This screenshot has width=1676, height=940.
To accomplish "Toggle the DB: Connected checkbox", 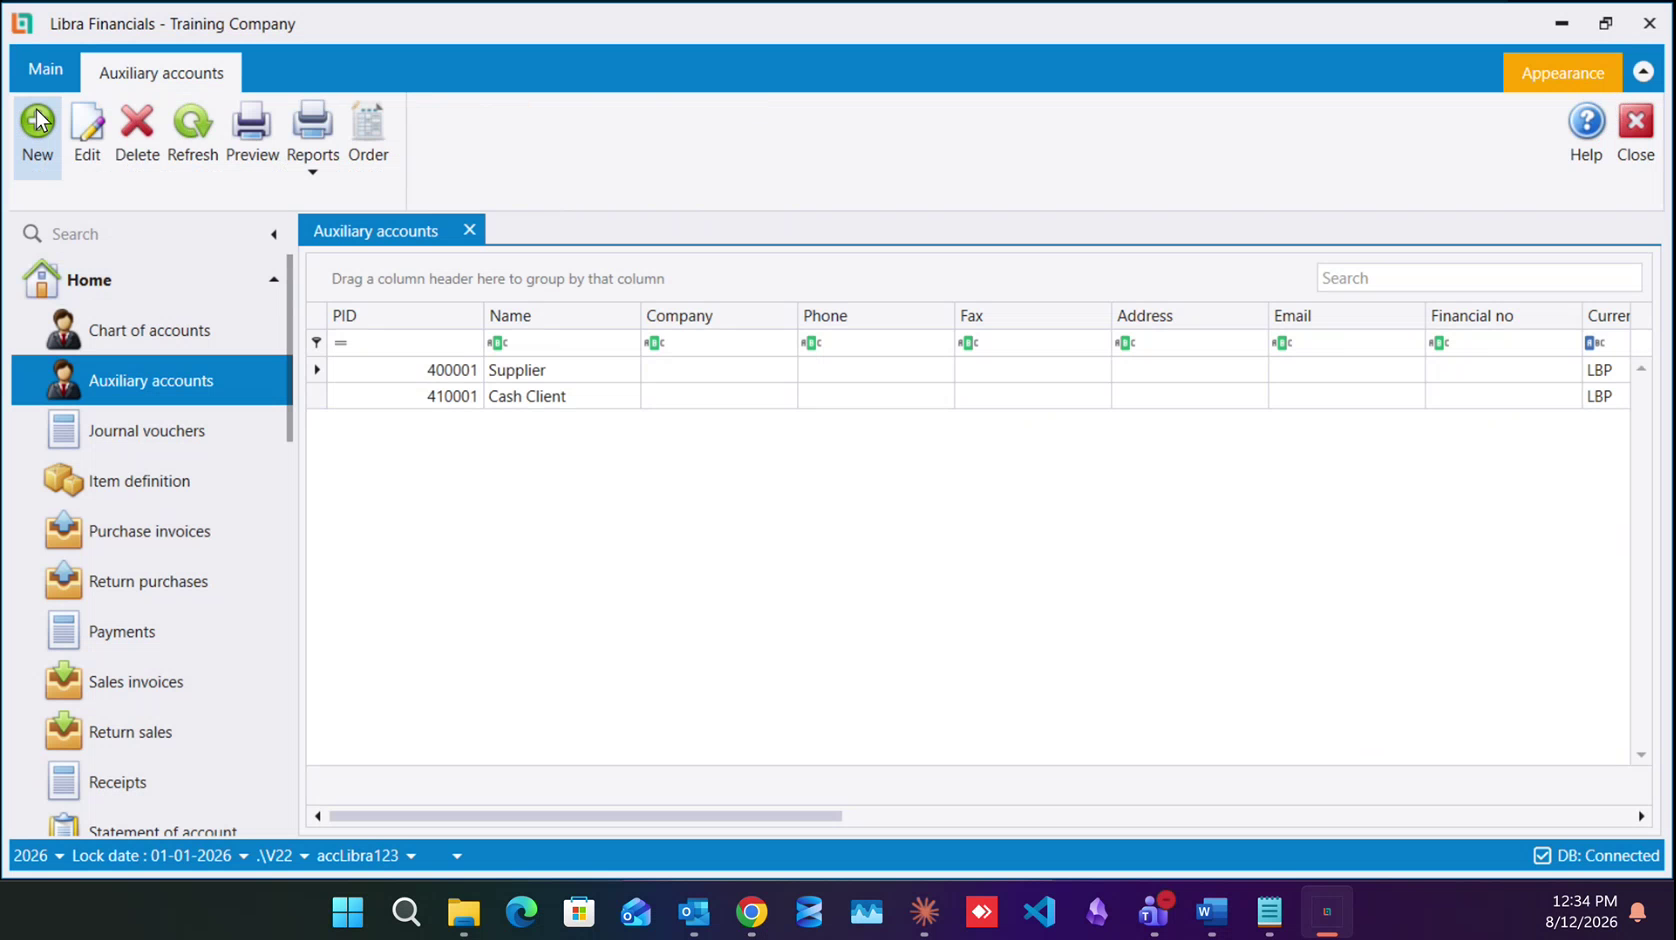I will (1542, 856).
